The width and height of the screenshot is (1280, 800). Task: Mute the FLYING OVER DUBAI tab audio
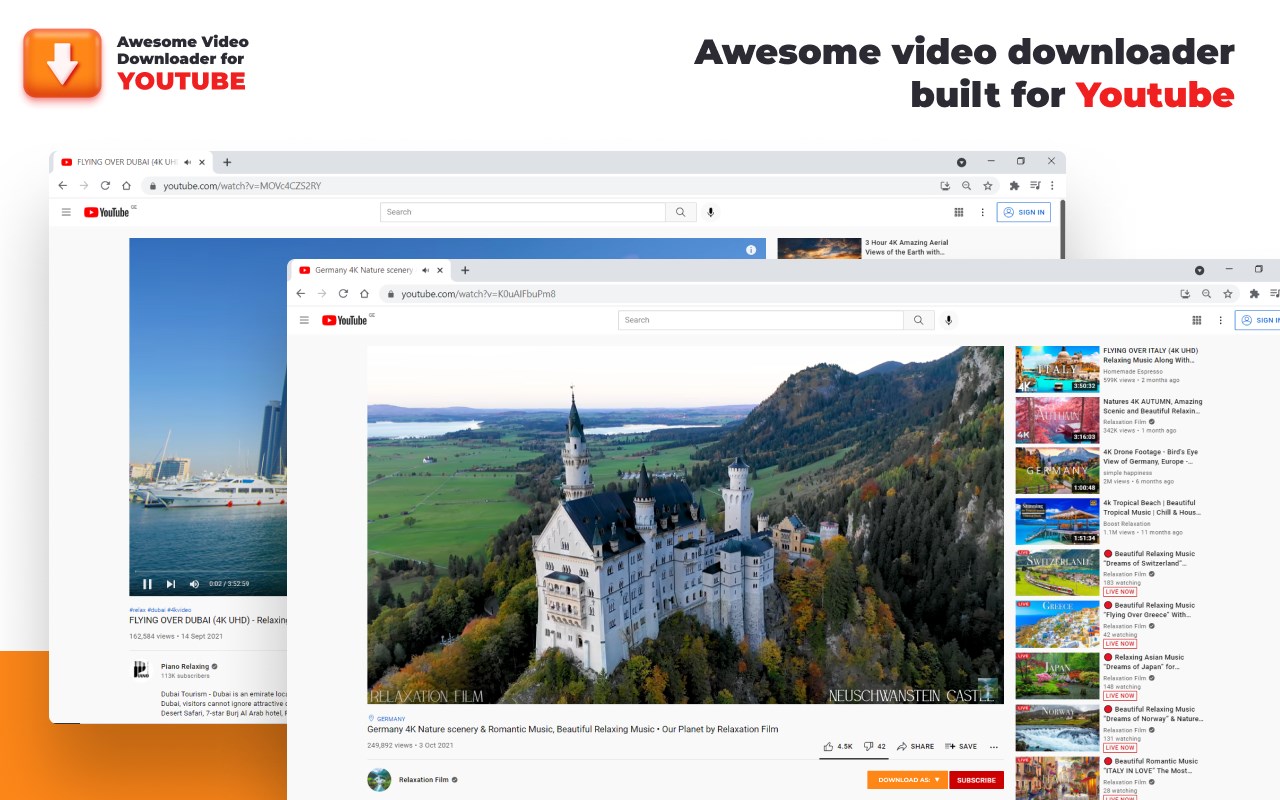click(x=188, y=162)
